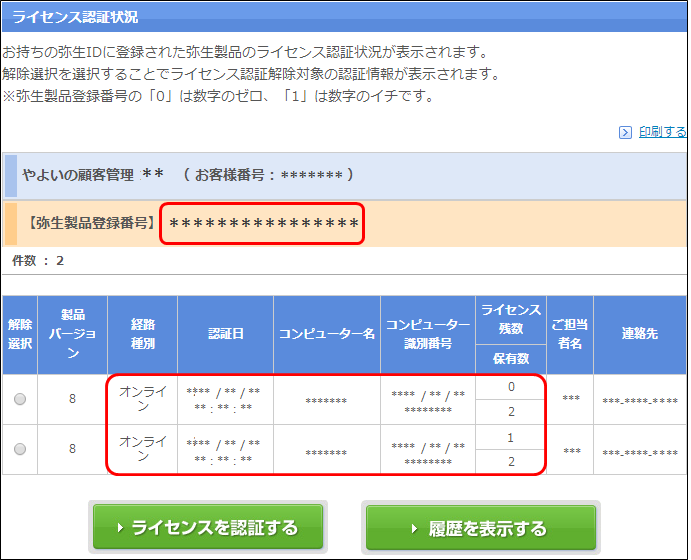The height and width of the screenshot is (560, 691).
Task: Click the first row's masked authentication date
Action: (x=223, y=399)
